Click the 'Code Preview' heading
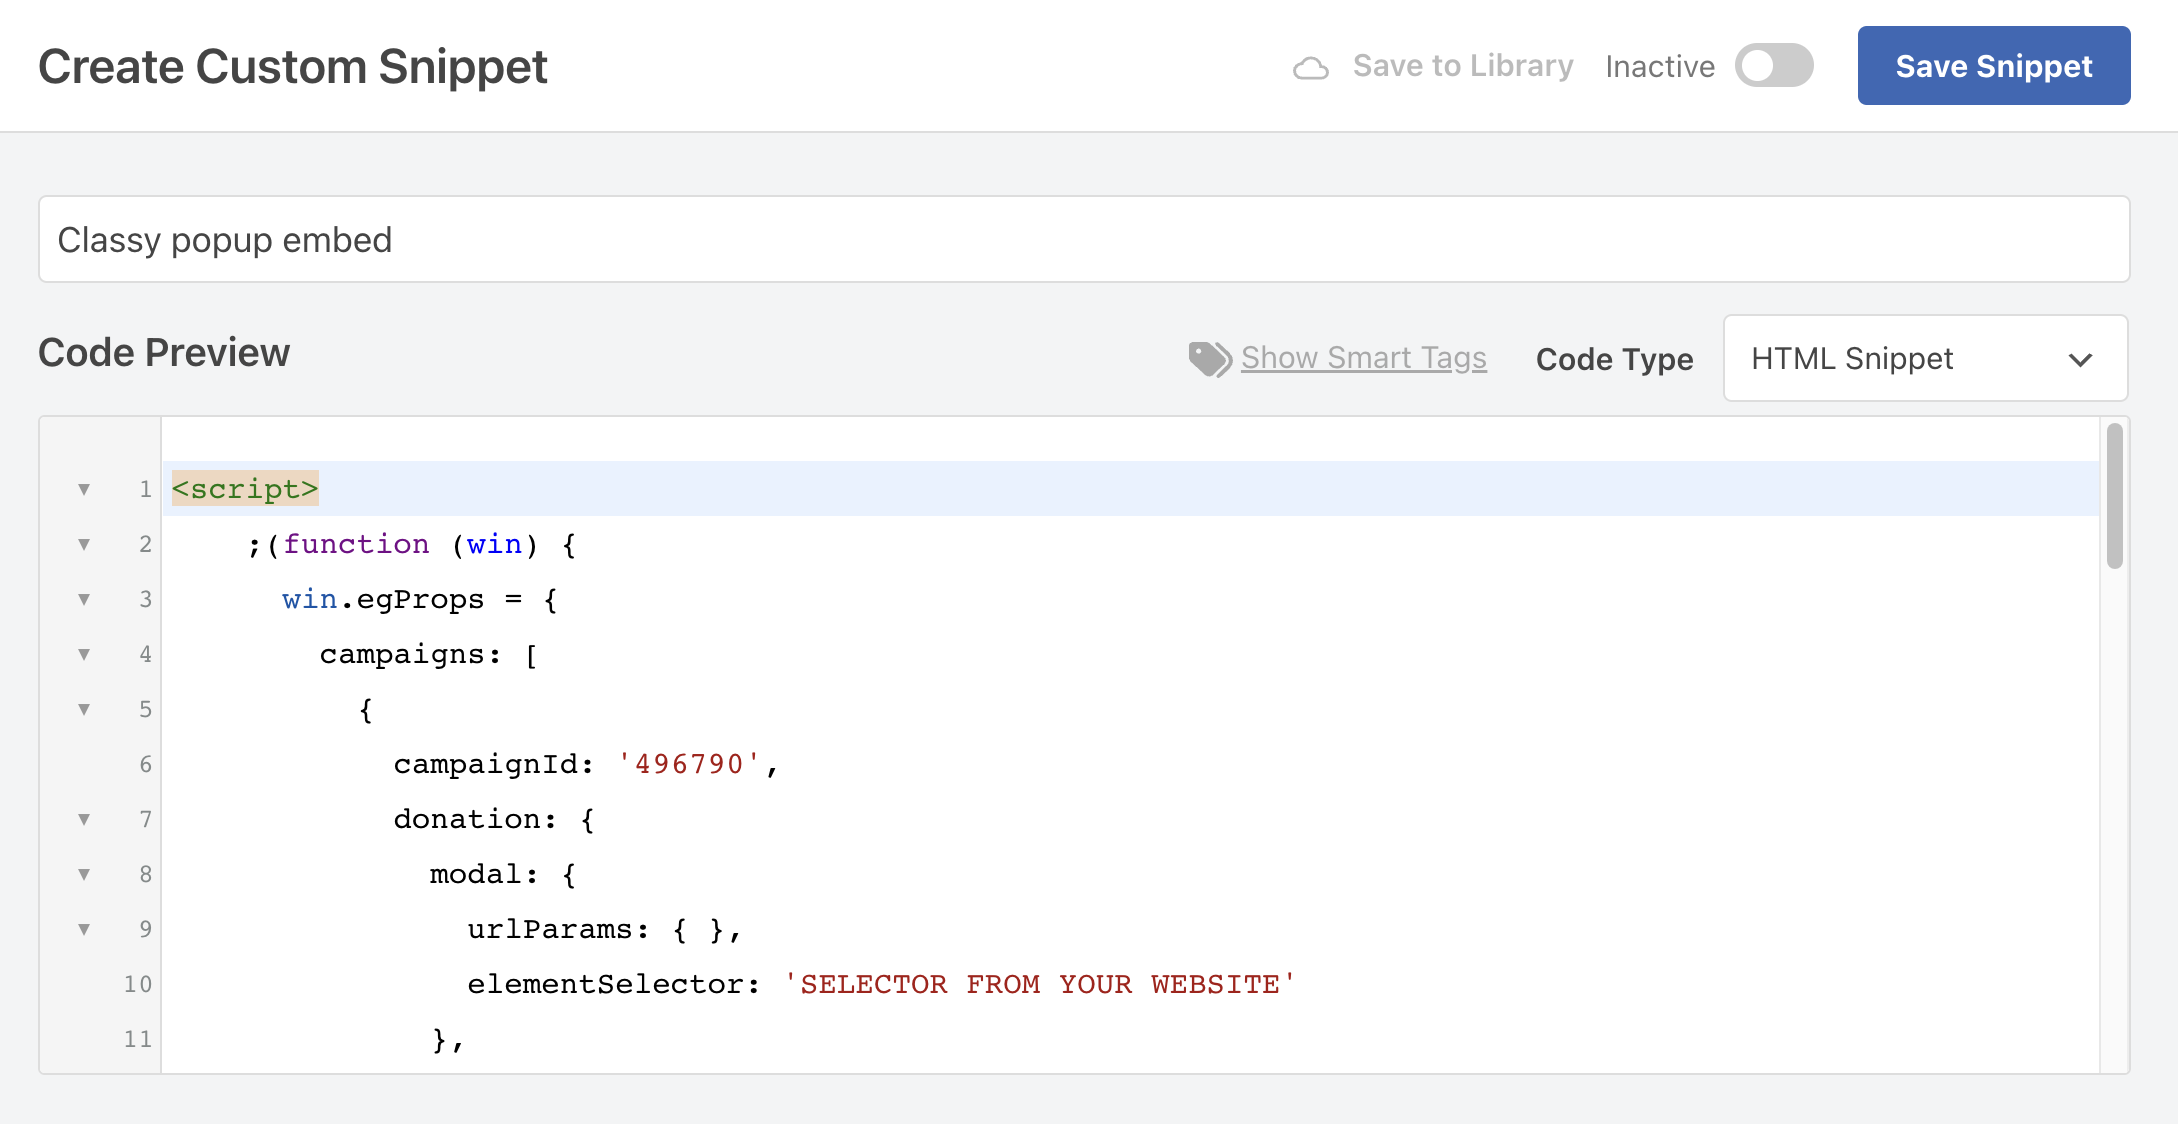The height and width of the screenshot is (1124, 2178). pos(164,353)
